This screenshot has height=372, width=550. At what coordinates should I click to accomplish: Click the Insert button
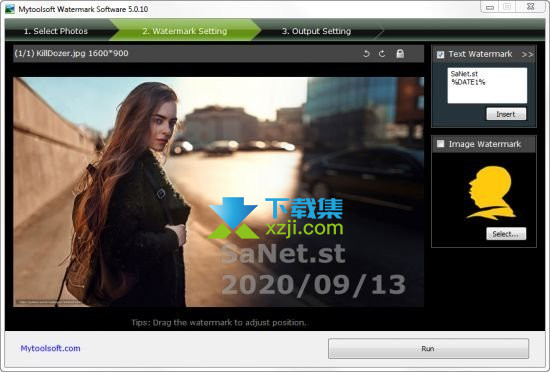click(506, 114)
